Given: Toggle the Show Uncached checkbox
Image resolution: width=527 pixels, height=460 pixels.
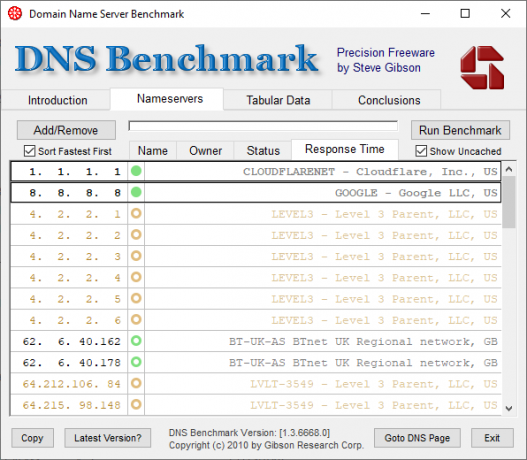Looking at the screenshot, I should click(421, 151).
